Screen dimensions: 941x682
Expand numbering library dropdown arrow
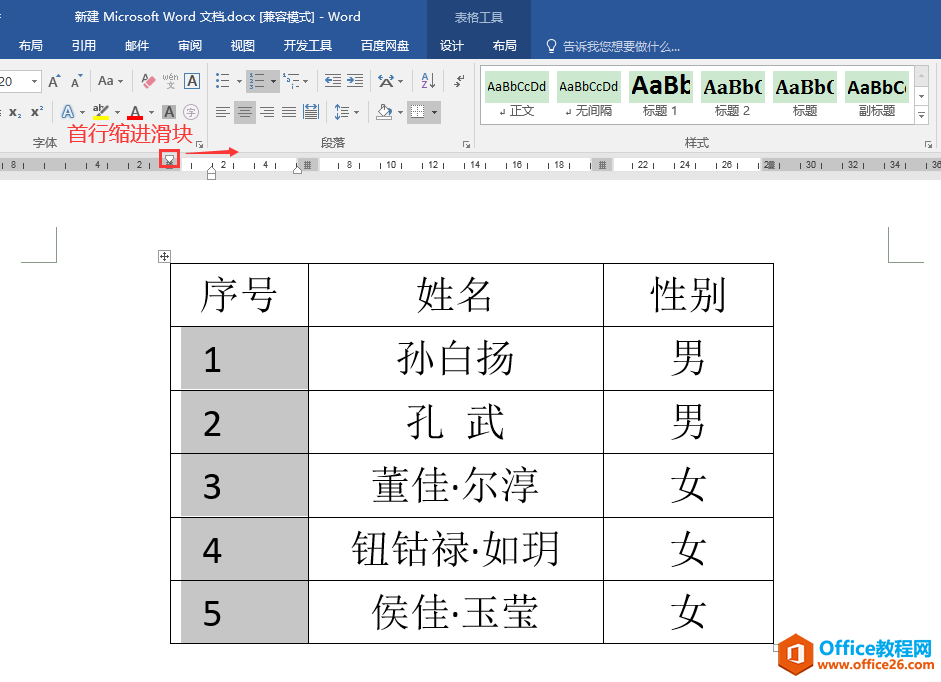tap(273, 82)
